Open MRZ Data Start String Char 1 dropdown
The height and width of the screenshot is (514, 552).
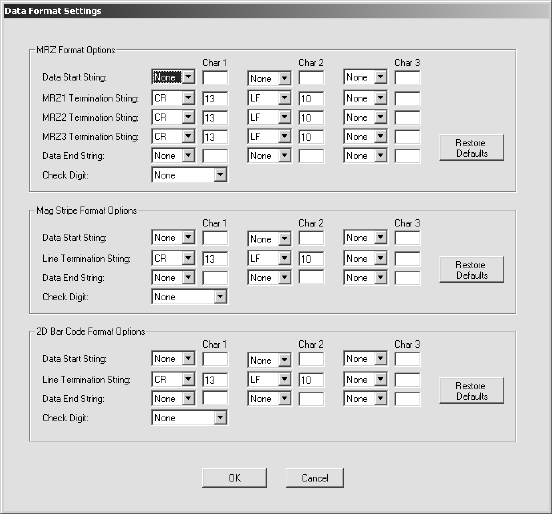coord(173,77)
